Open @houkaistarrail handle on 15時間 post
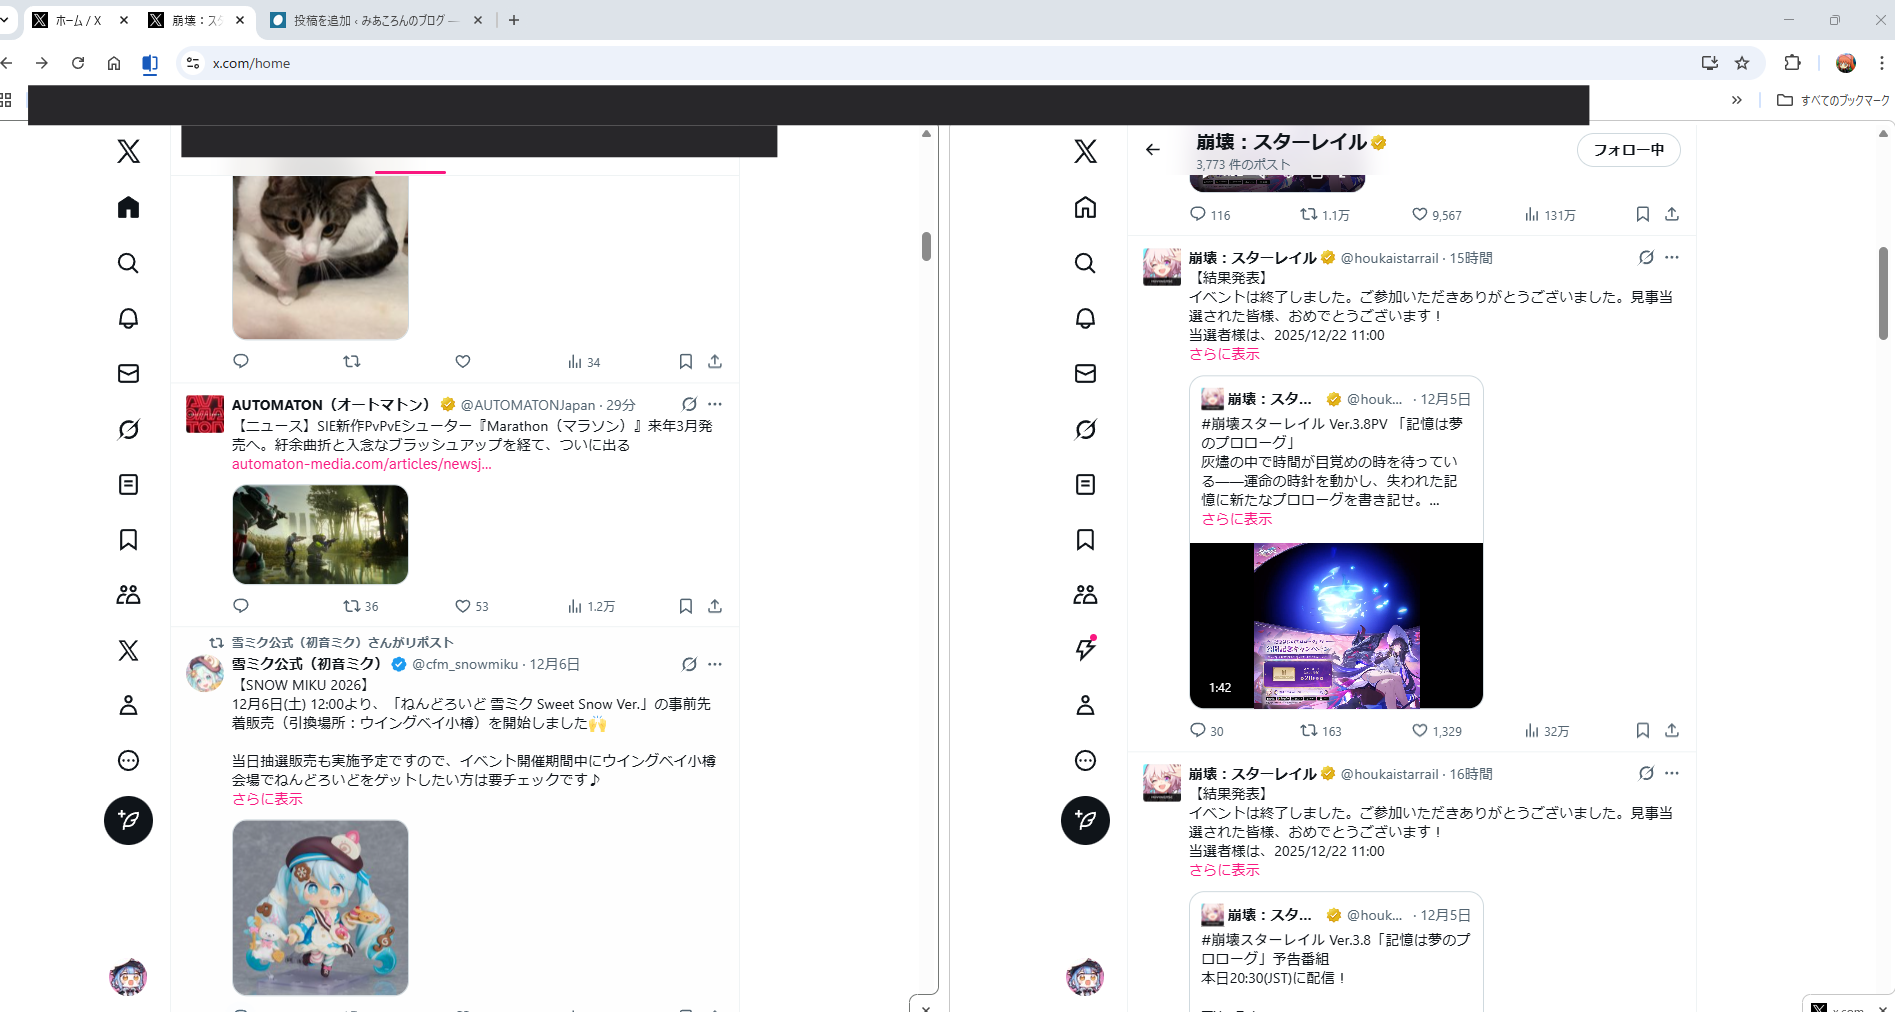 pos(1389,258)
